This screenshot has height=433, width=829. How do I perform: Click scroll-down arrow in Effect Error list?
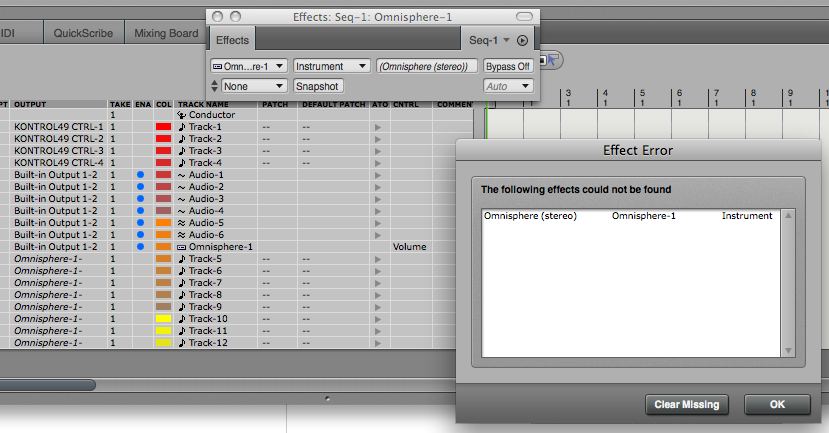click(788, 351)
